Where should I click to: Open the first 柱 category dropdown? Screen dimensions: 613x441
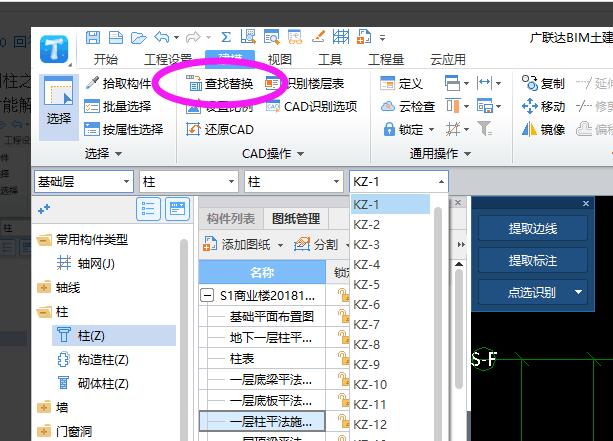coord(188,181)
